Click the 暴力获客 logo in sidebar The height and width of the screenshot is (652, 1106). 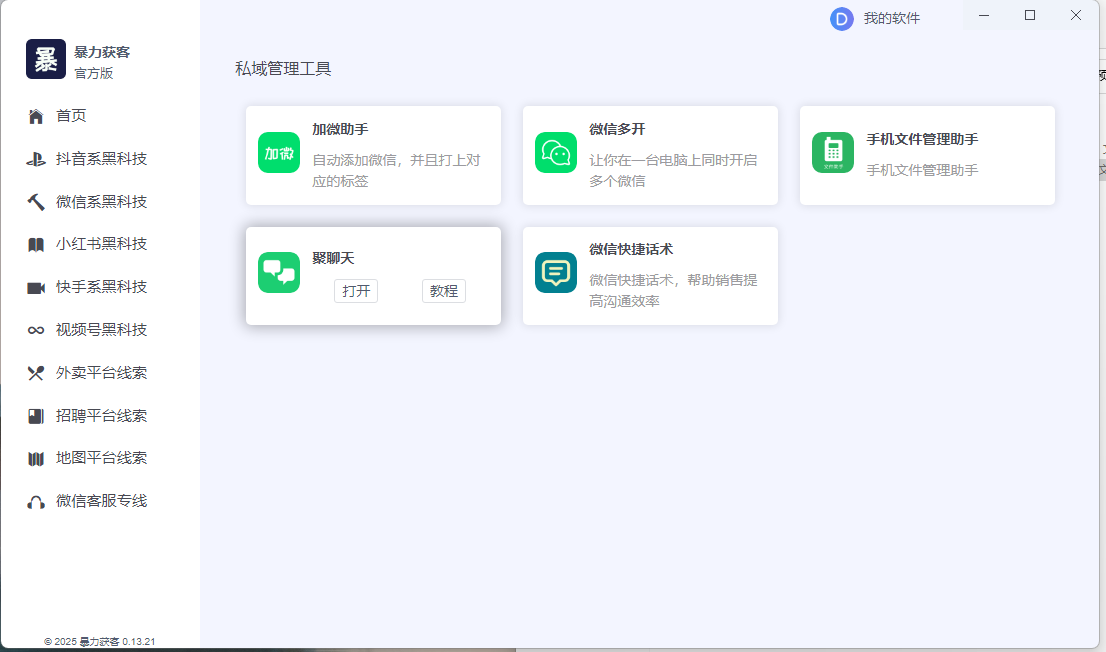[46, 60]
